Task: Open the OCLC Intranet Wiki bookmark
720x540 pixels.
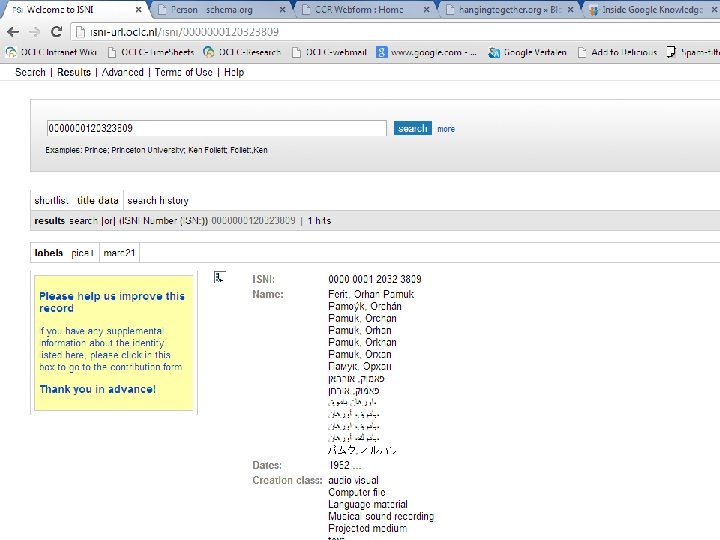Action: click(51, 52)
